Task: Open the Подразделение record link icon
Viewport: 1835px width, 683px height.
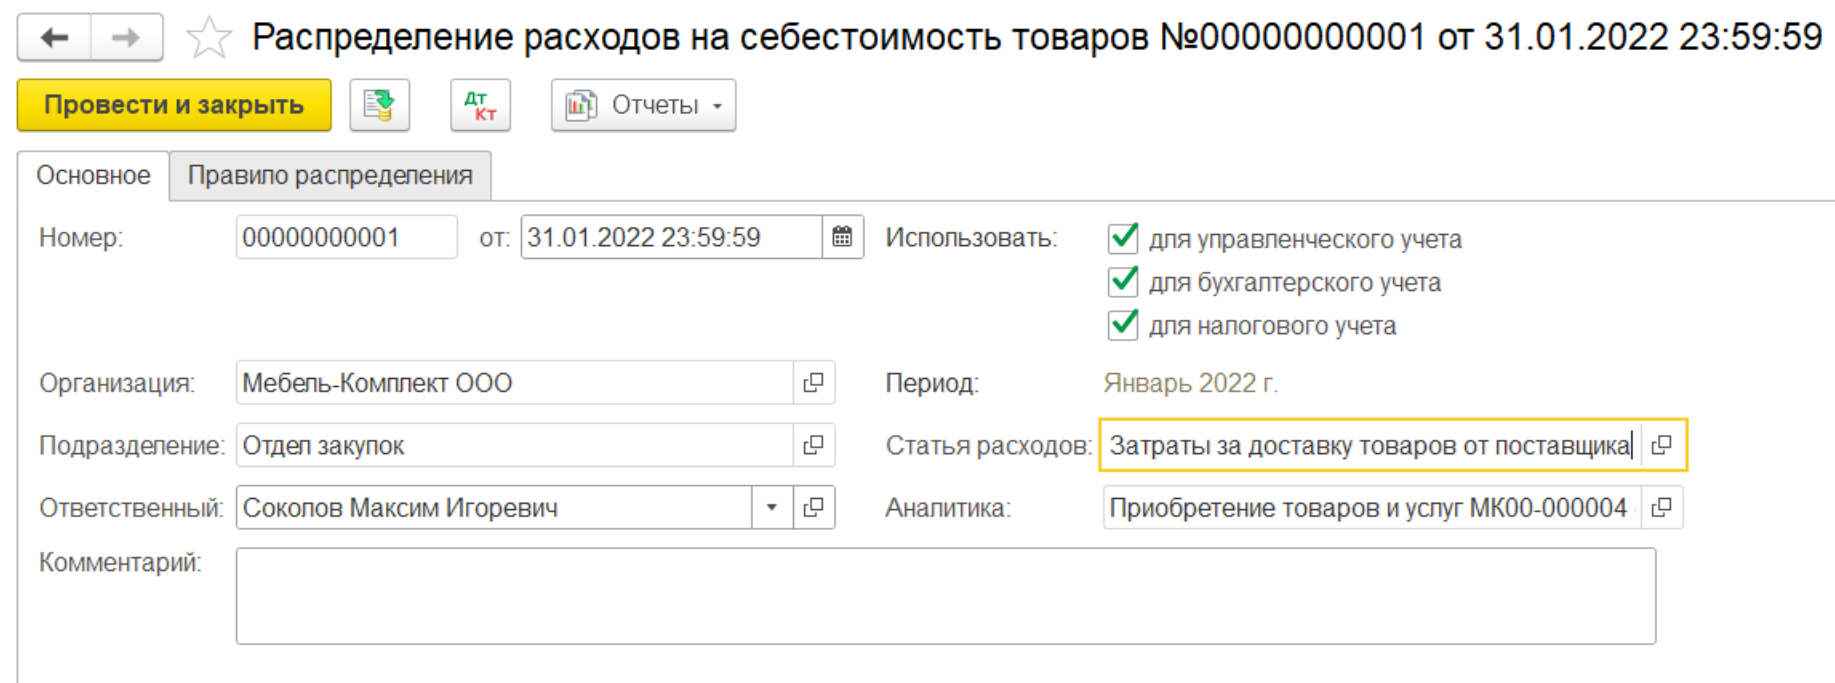Action: tap(814, 445)
